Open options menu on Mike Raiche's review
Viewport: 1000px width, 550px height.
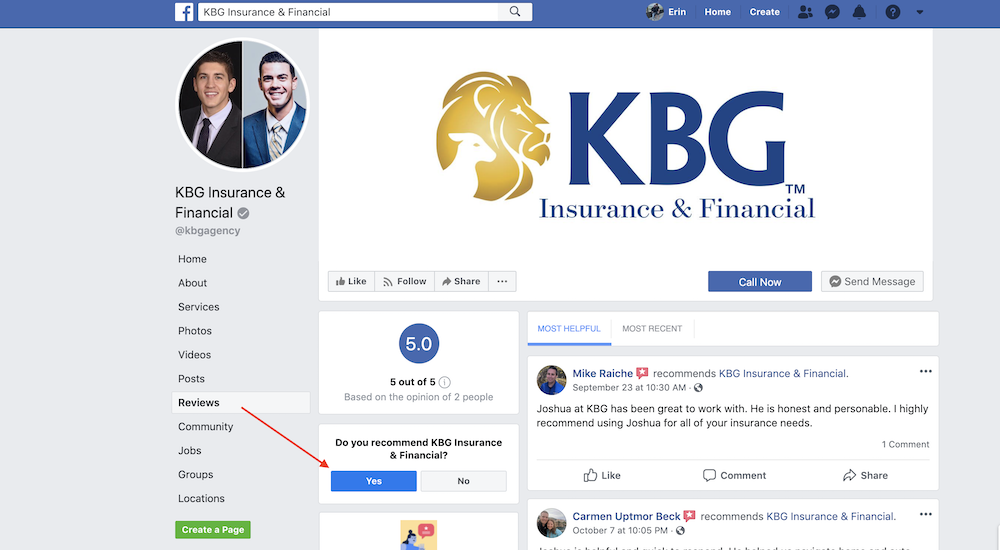[x=925, y=371]
